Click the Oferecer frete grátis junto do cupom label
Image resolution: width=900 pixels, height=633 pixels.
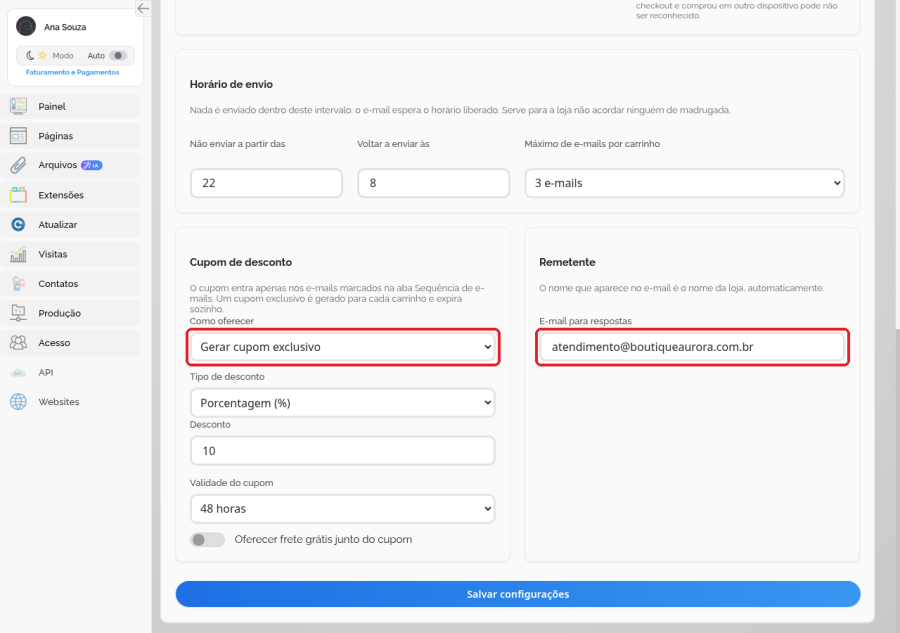[323, 539]
